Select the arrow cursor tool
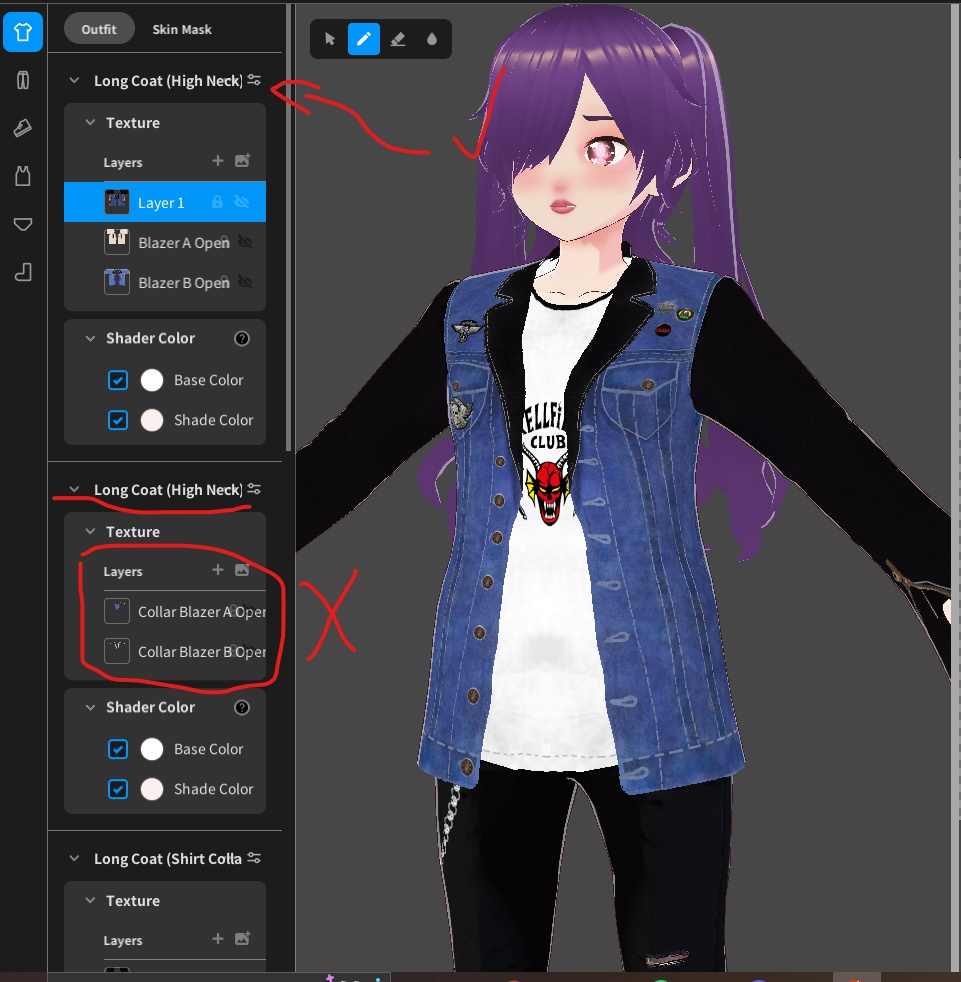This screenshot has width=961, height=982. point(330,39)
